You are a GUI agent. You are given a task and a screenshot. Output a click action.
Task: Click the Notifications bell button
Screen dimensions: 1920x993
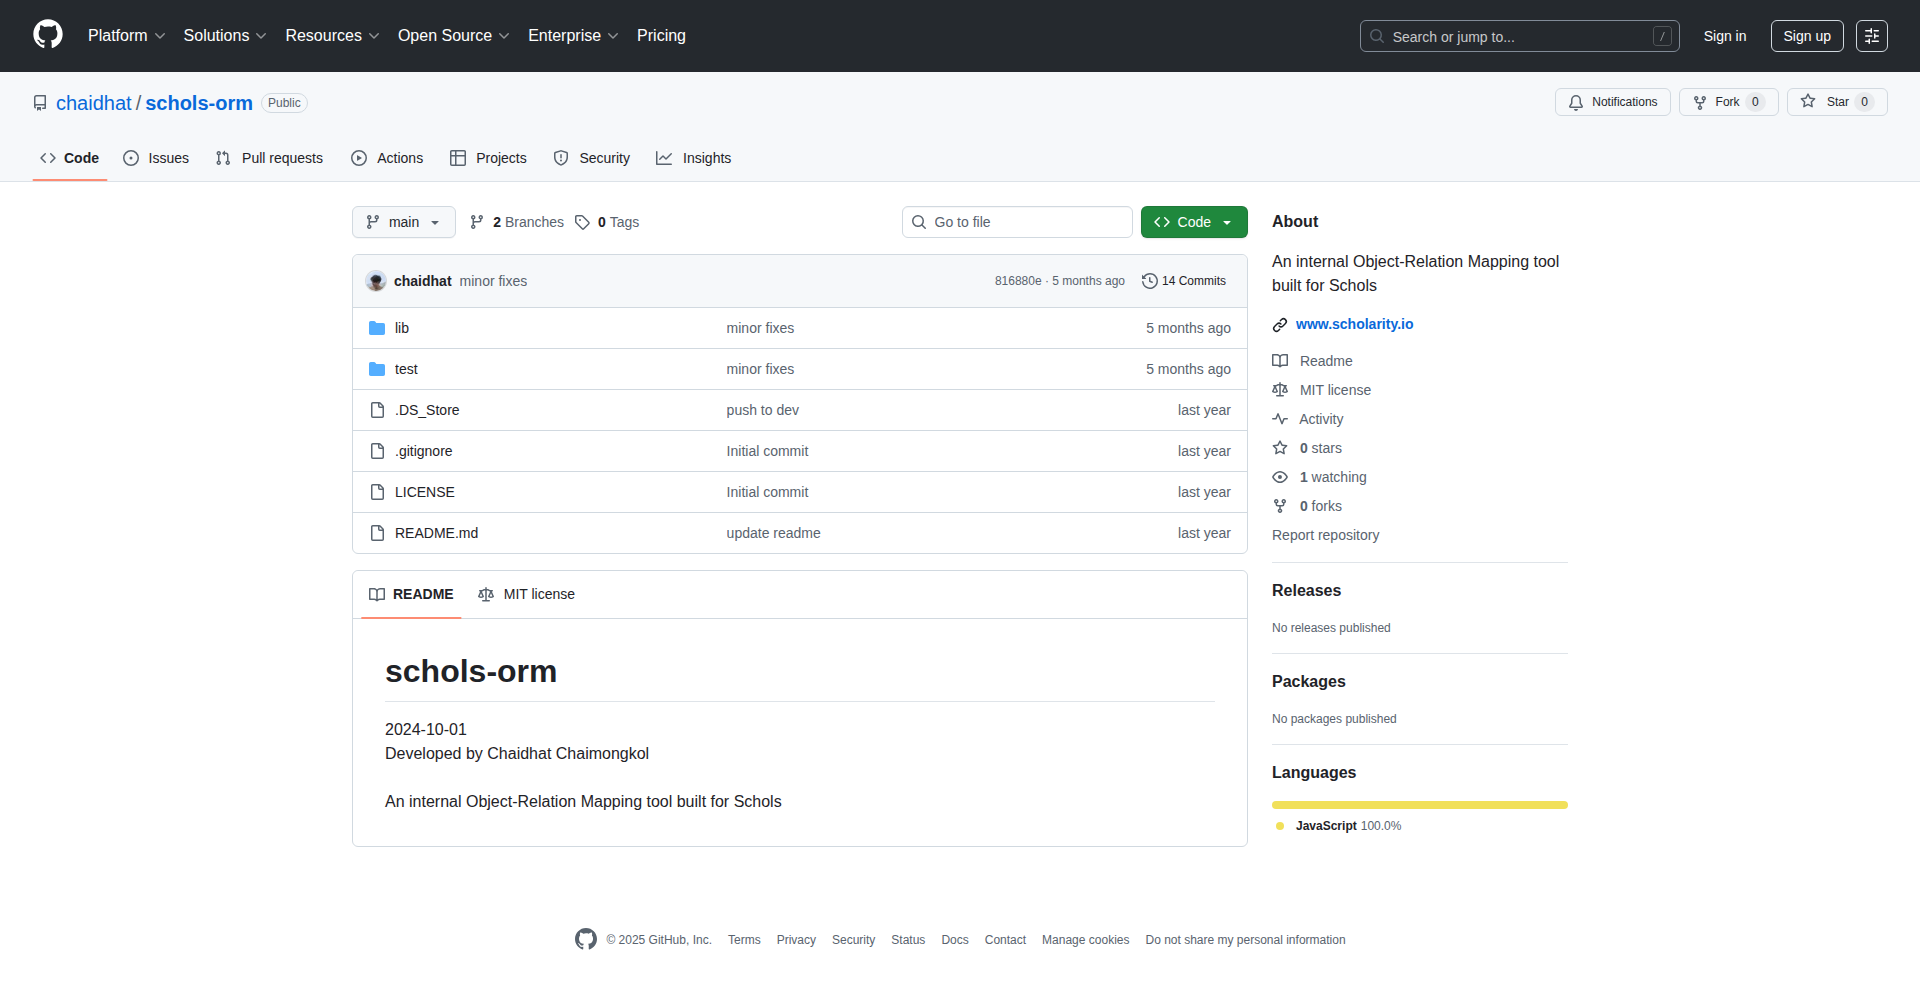1612,102
